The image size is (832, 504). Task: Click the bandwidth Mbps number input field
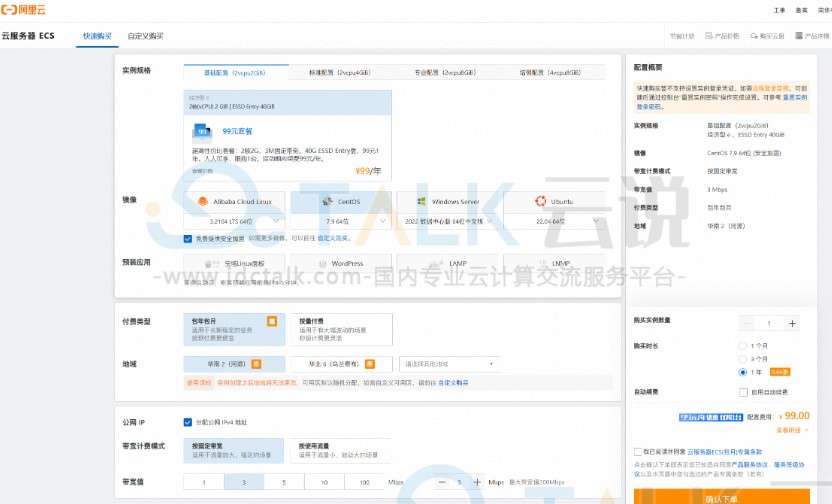click(460, 482)
